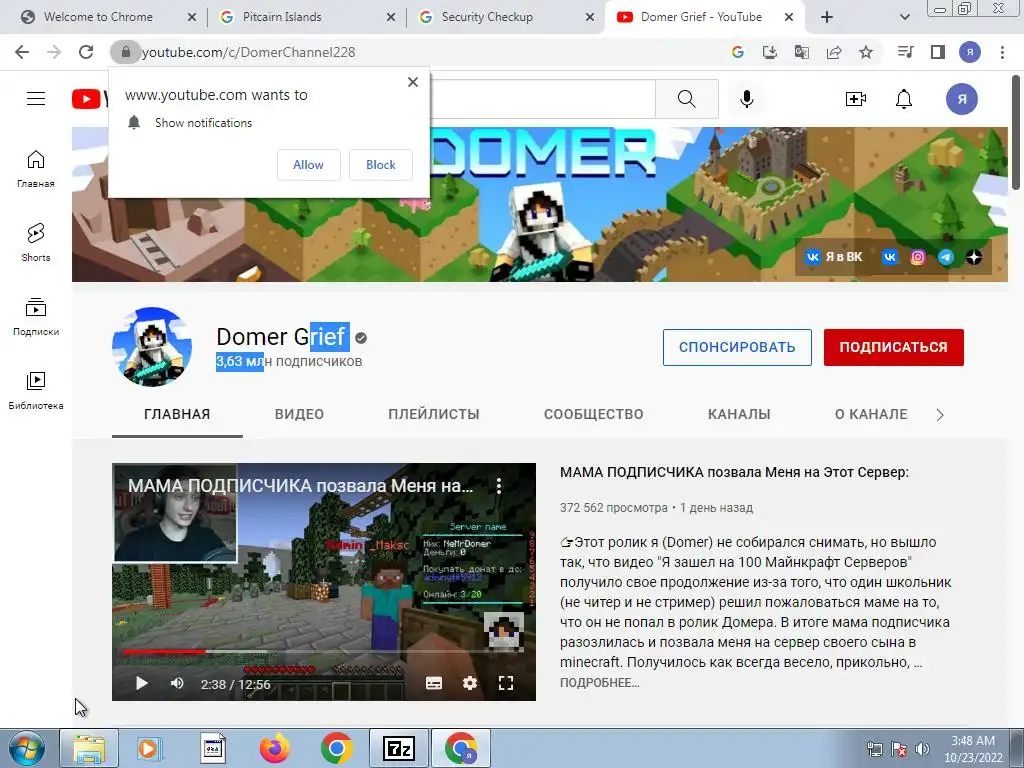Share this page icon
Image resolution: width=1024 pixels, height=768 pixels.
click(x=834, y=52)
